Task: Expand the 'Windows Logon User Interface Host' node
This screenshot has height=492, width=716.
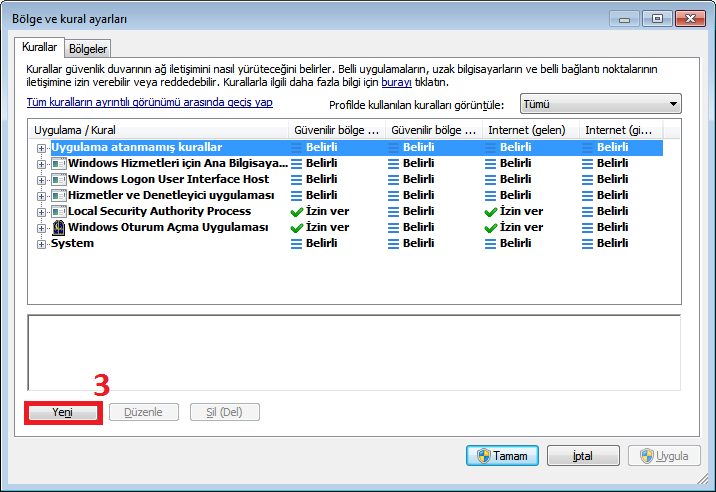Action: [41, 180]
